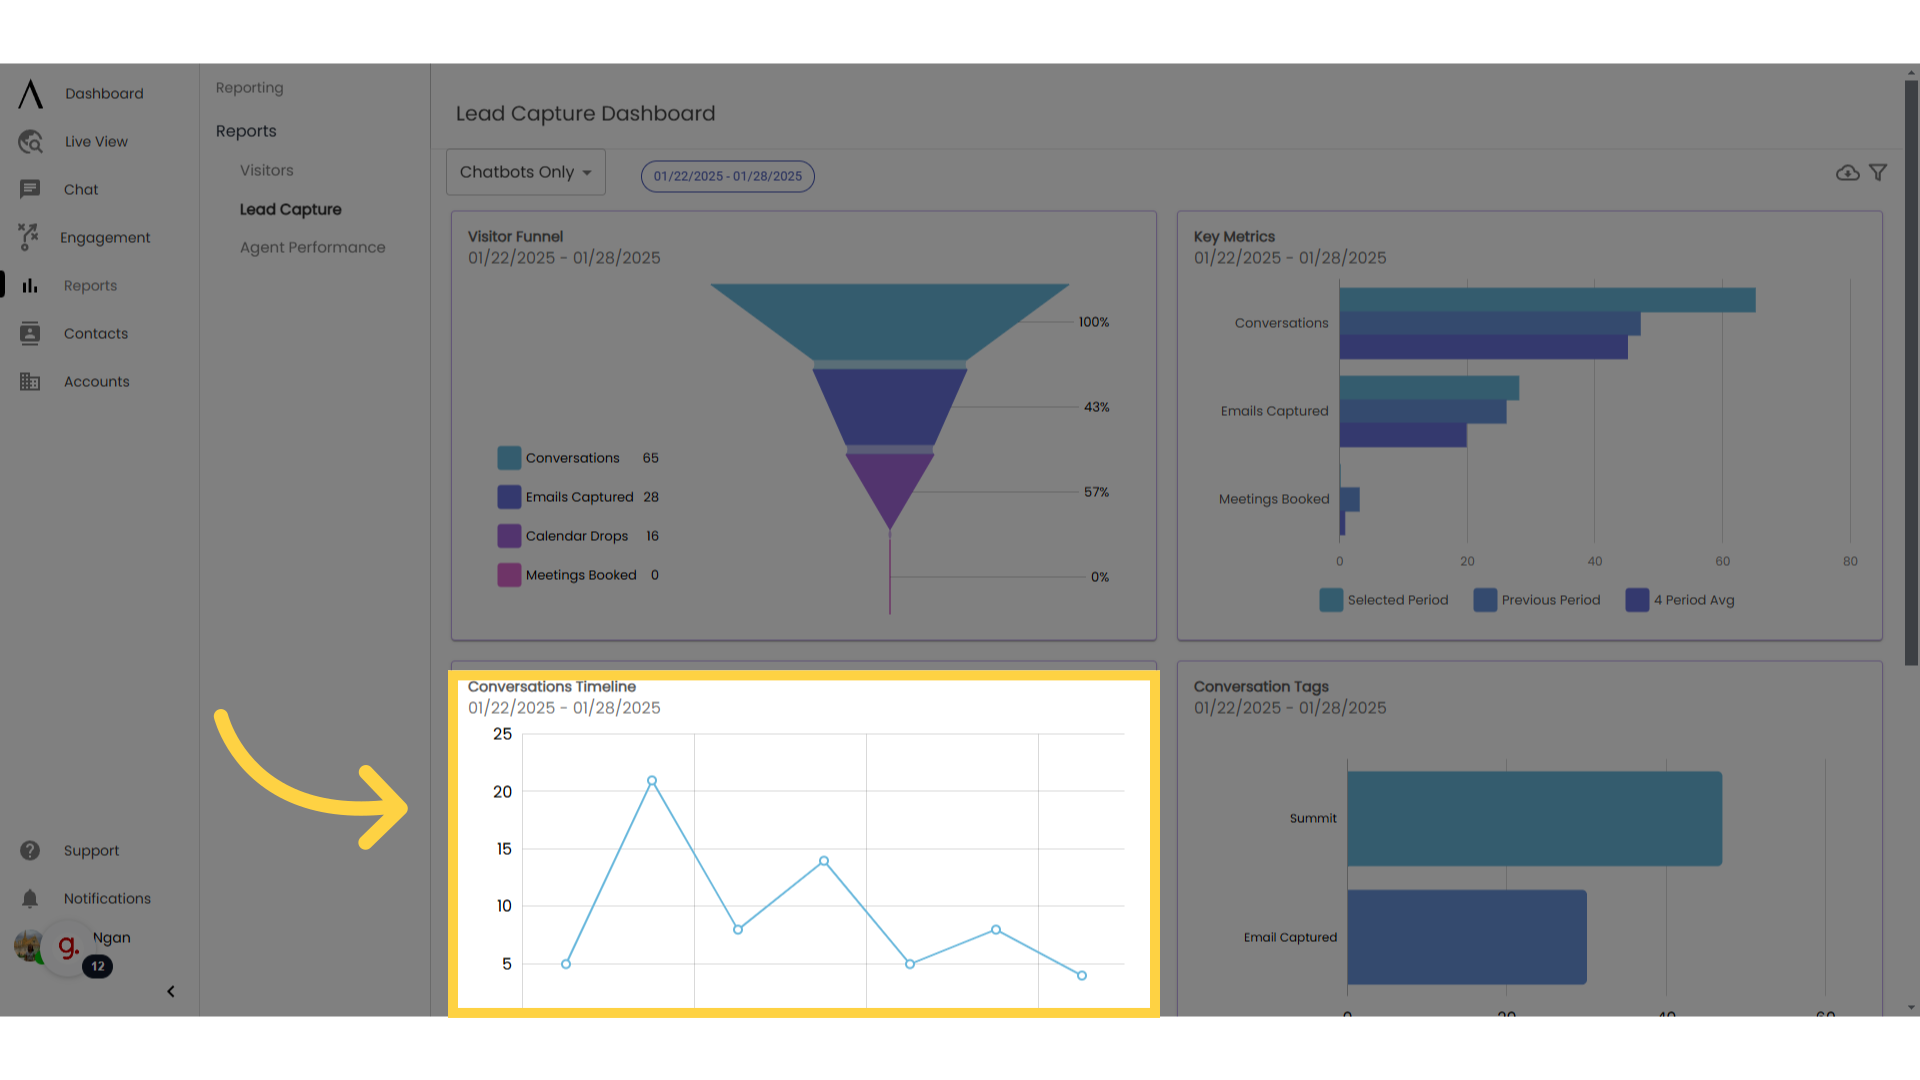
Task: Click the 43% funnel label
Action: [1097, 407]
